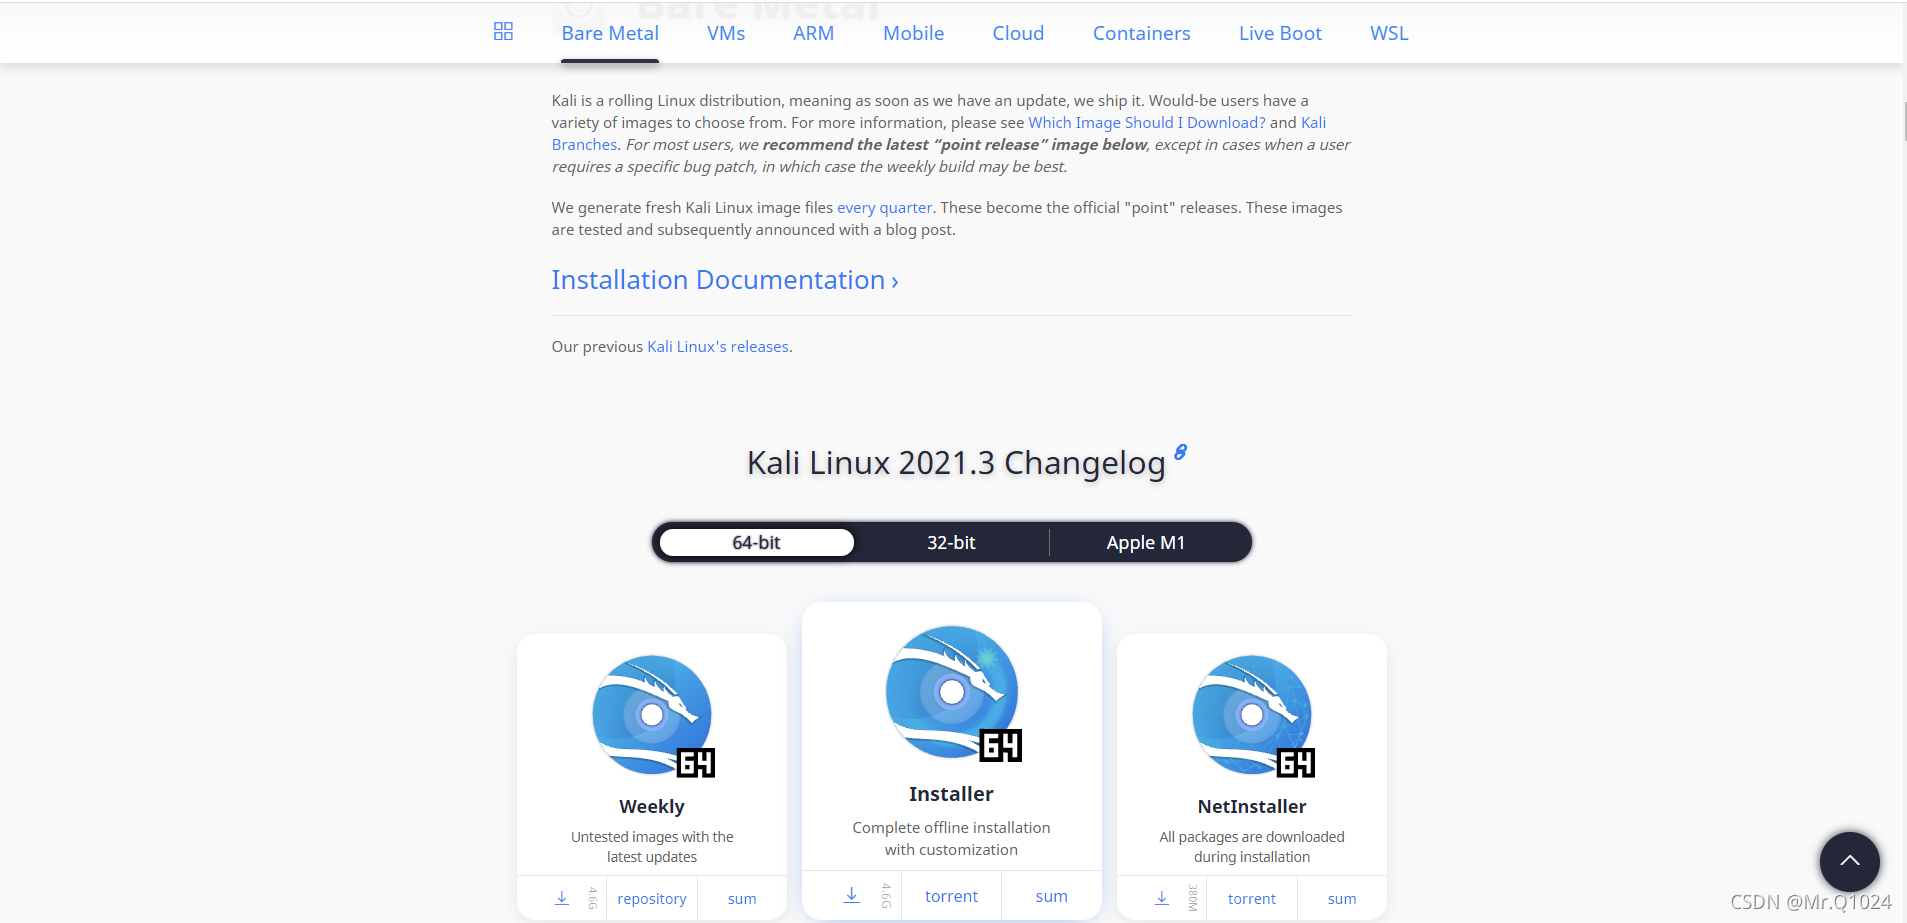Download the Weekly image via arrow icon
Viewport: 1907px width, 923px height.
562,898
